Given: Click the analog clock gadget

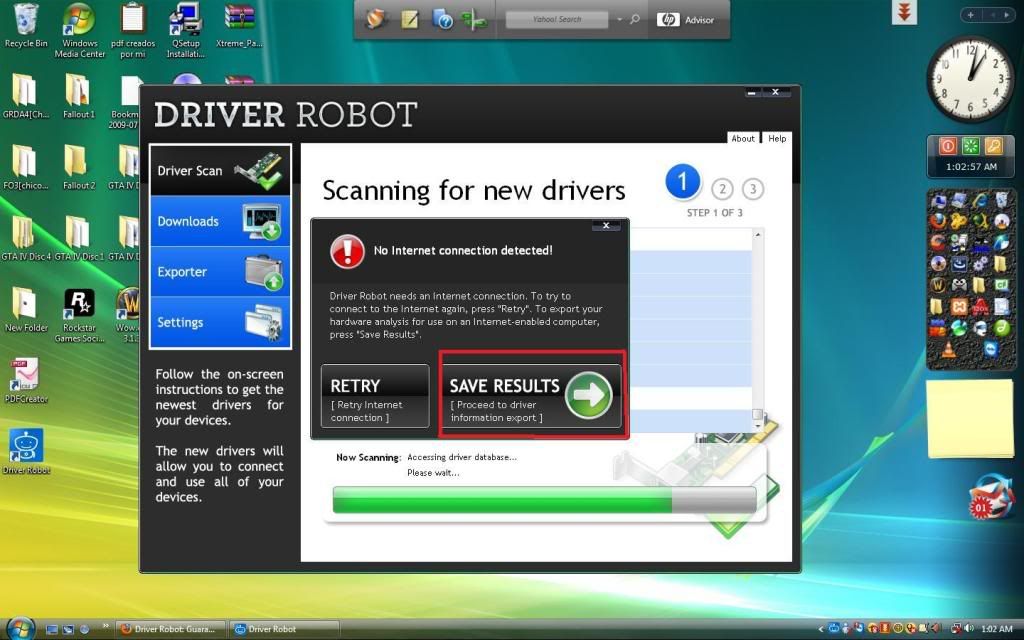Looking at the screenshot, I should point(970,79).
